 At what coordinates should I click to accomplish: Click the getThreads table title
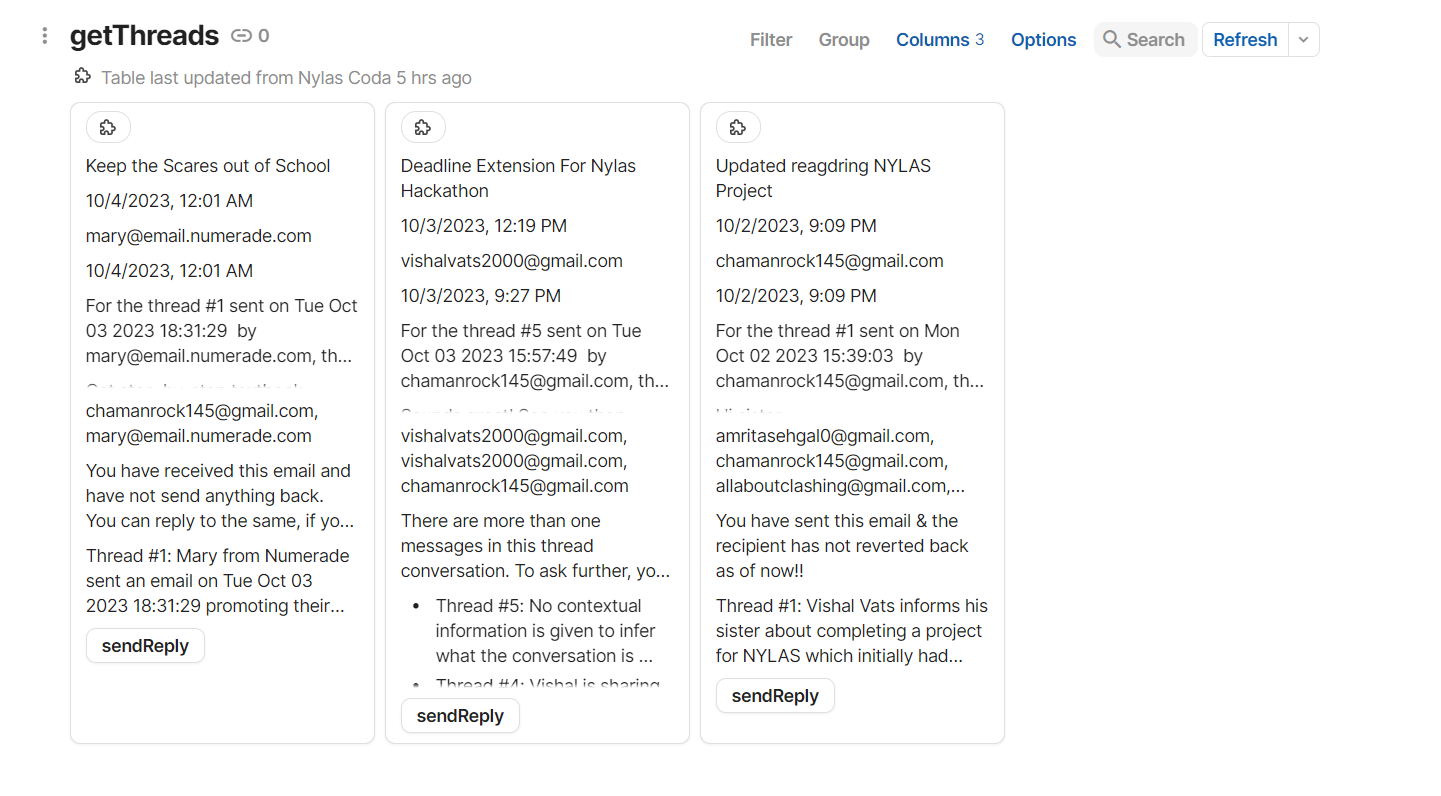pyautogui.click(x=144, y=36)
